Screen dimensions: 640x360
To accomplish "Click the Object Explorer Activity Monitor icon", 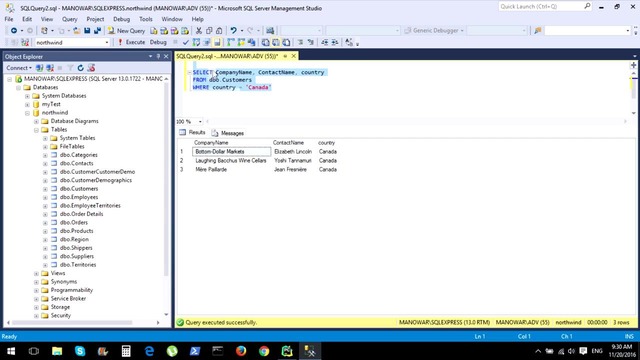I will (x=91, y=68).
